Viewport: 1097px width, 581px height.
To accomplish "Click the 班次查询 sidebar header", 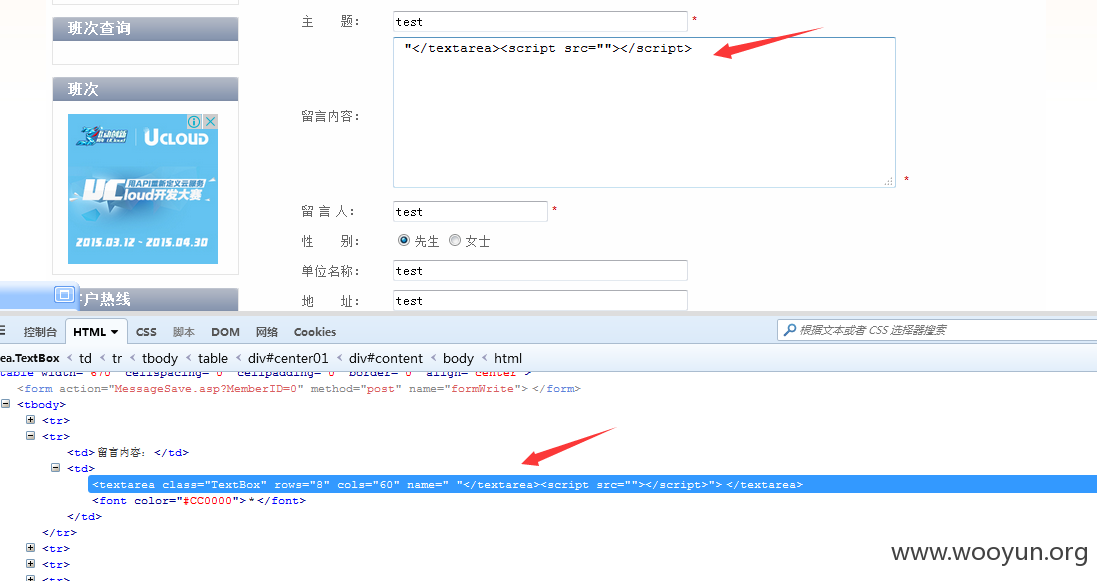I will 146,29.
